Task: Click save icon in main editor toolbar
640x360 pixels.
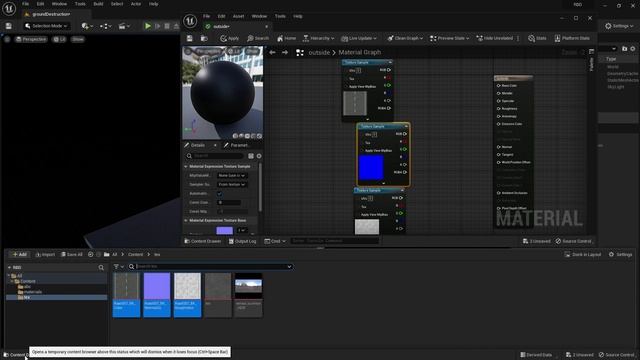Action: pos(9,26)
